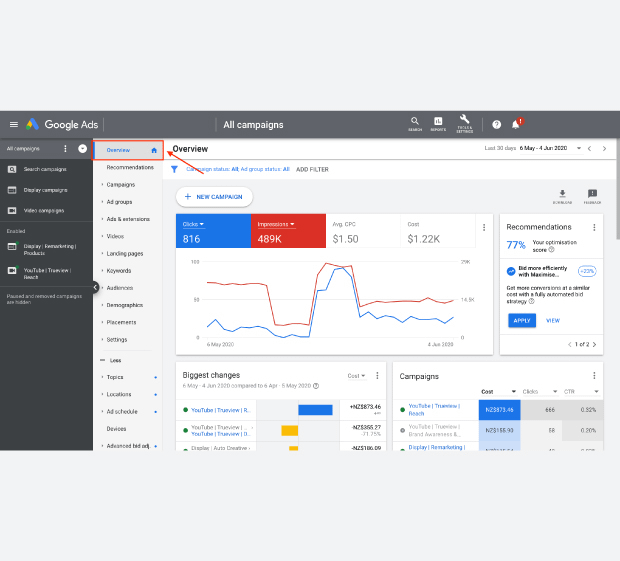
Task: Select Recommendations in the page menu
Action: tap(130, 167)
